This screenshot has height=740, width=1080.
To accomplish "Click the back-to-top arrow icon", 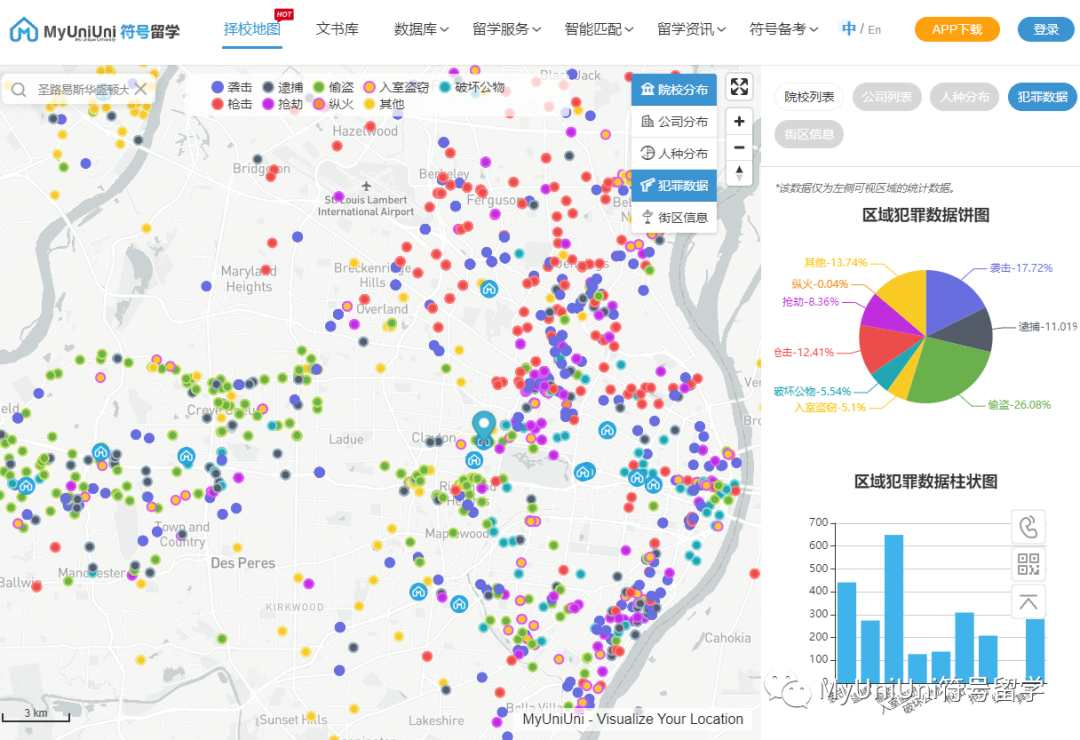I will tap(1028, 602).
